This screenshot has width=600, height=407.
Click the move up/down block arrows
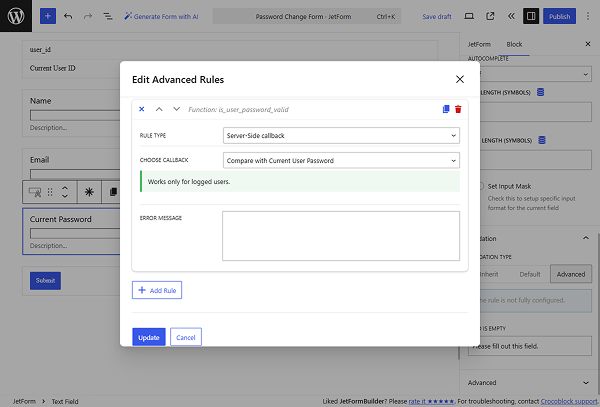click(x=65, y=192)
